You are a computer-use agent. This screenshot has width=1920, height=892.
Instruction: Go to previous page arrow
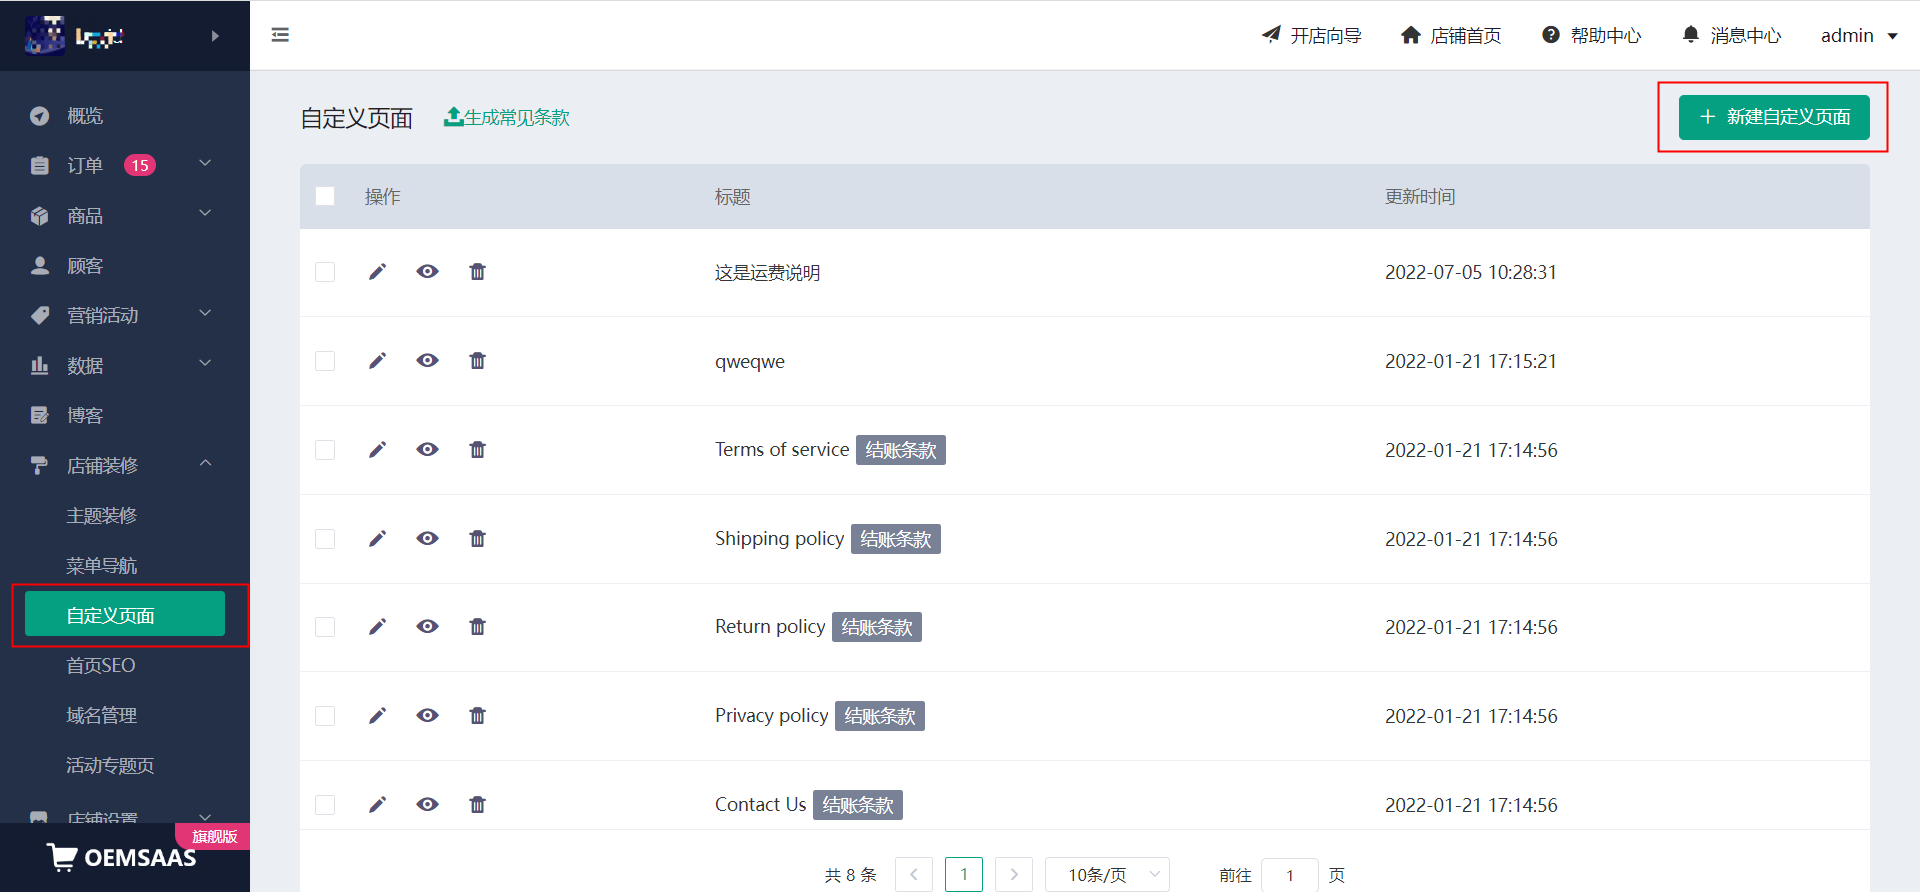pos(914,875)
